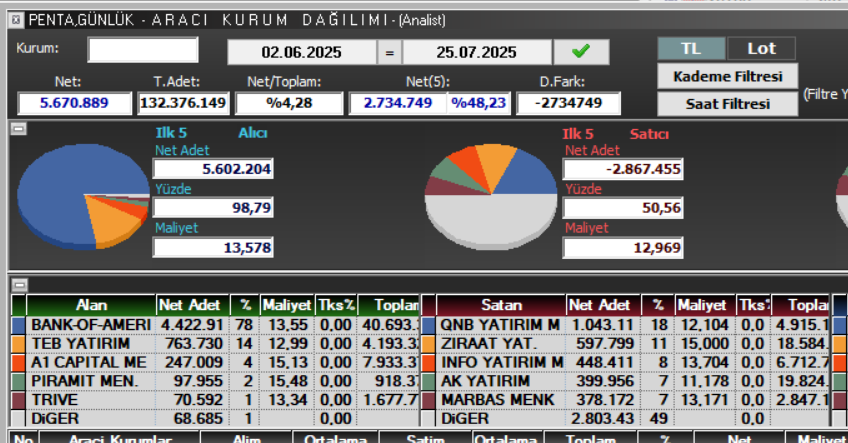Screen dimensions: 848x443
Task: Click Maliyet header in Alan table
Action: [287, 305]
